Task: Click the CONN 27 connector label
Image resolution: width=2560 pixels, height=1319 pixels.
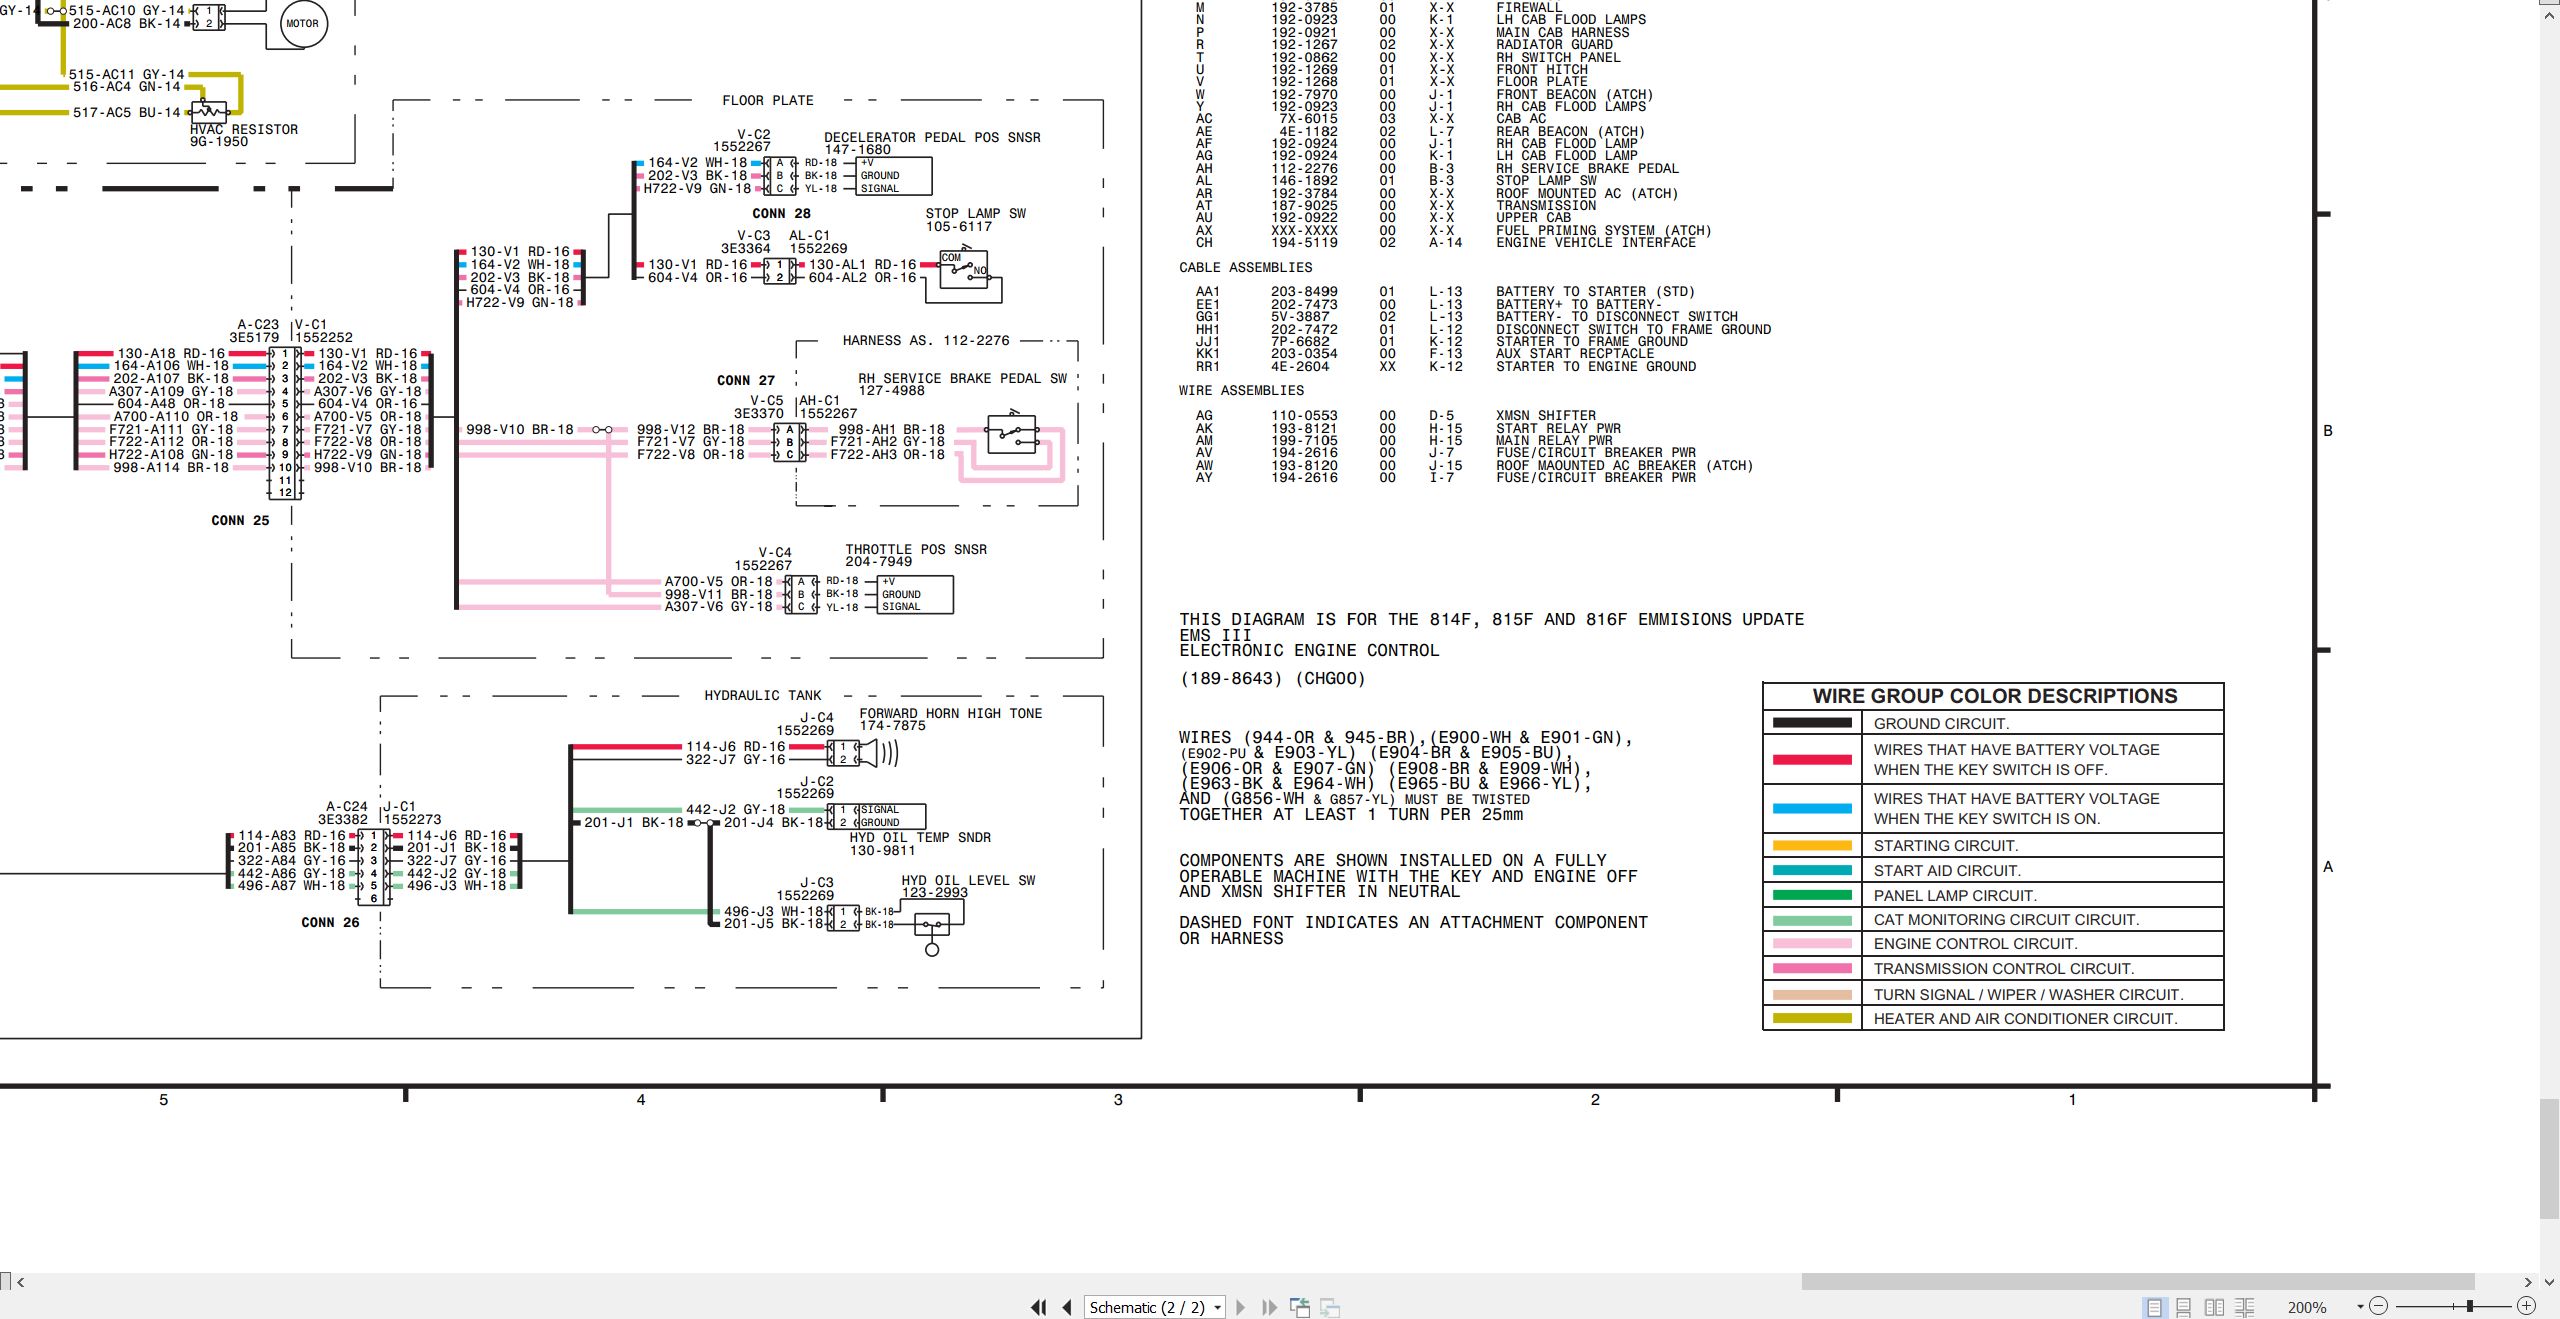Action: (746, 380)
